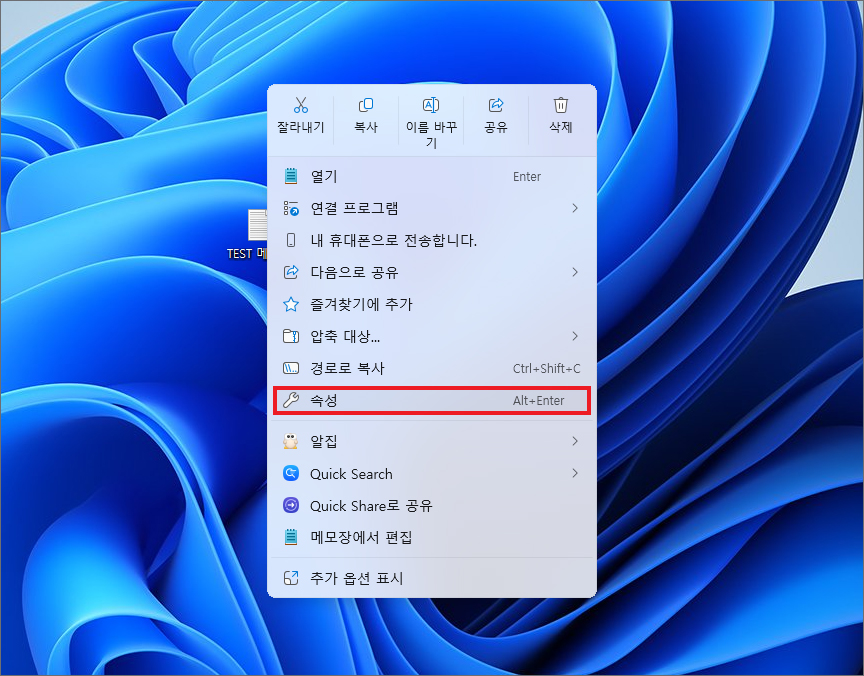The width and height of the screenshot is (864, 676).
Task: Click the TEST file name label
Action: [x=247, y=253]
